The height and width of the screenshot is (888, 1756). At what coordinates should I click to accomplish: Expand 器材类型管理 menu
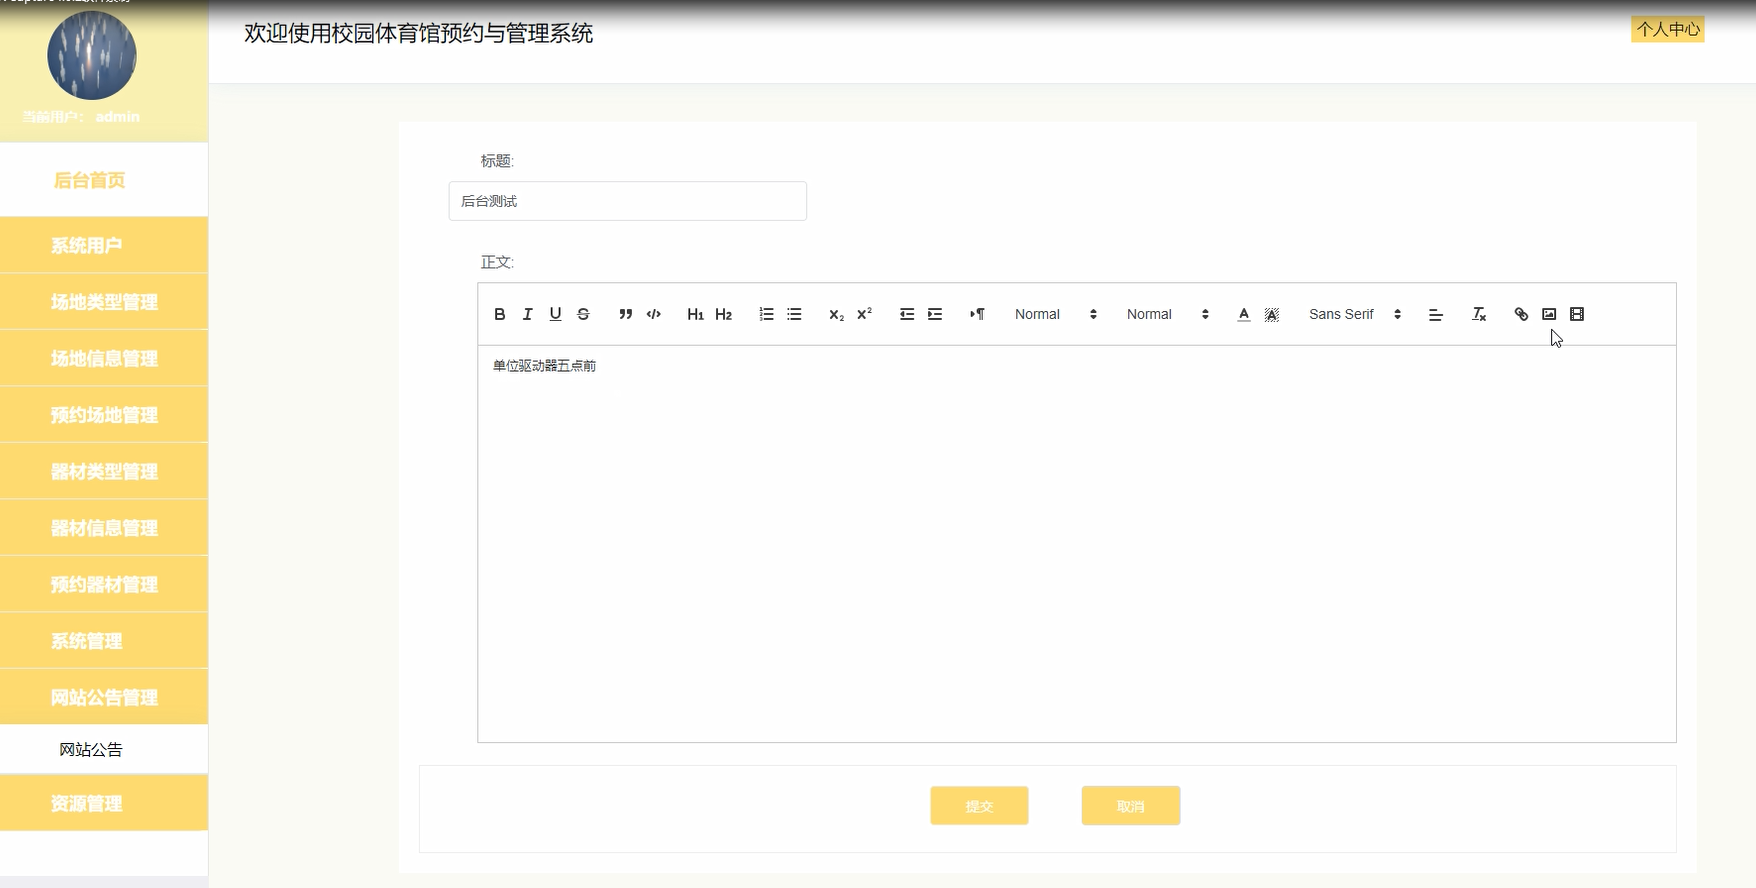(104, 471)
